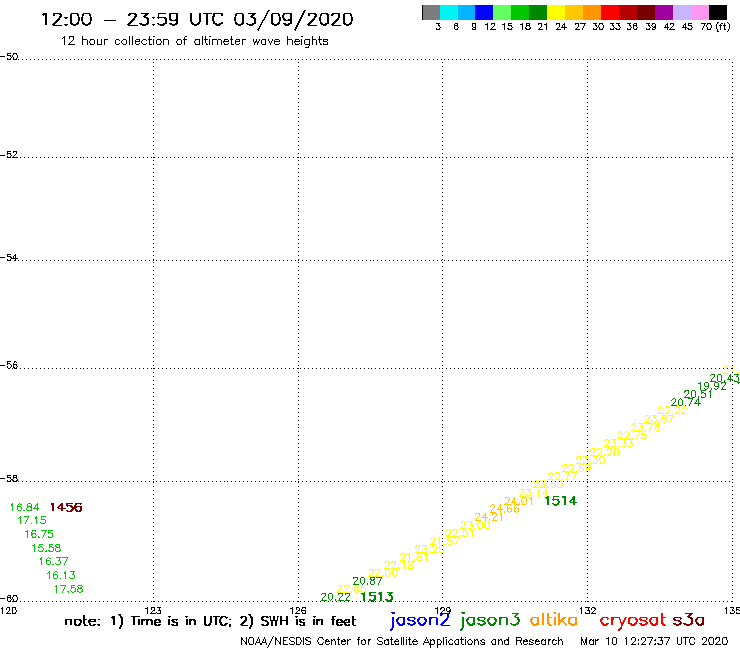Click the pink swatch in the color bar
The image size is (740, 650).
(699, 12)
